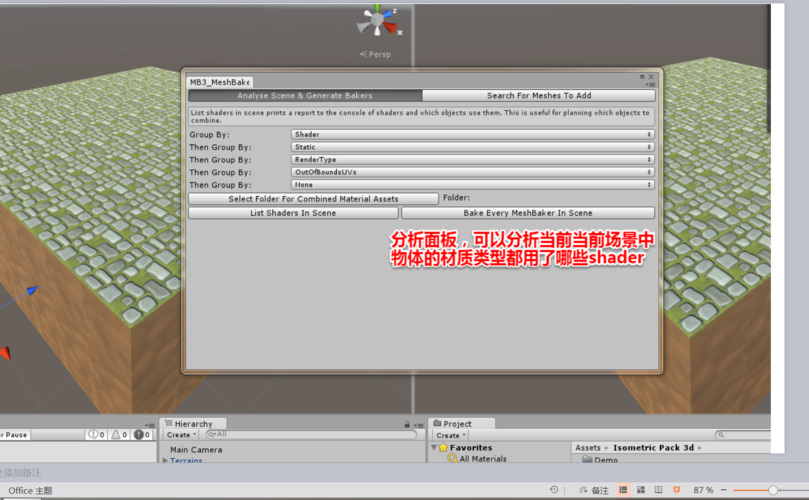Toggle console warning messages filter
809x500 pixels.
click(119, 435)
